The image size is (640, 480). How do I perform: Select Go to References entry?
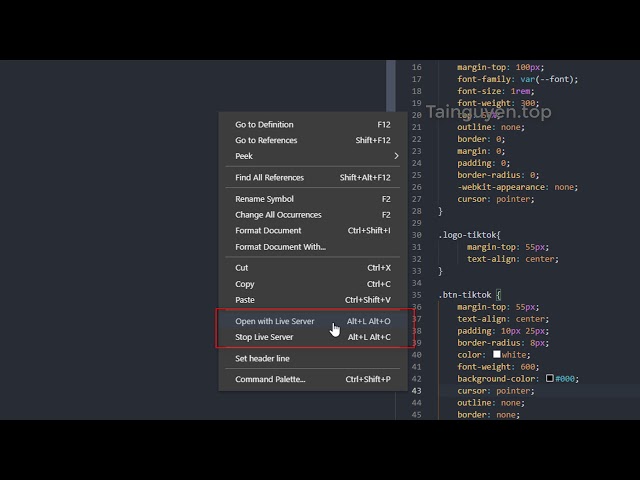tap(313, 140)
